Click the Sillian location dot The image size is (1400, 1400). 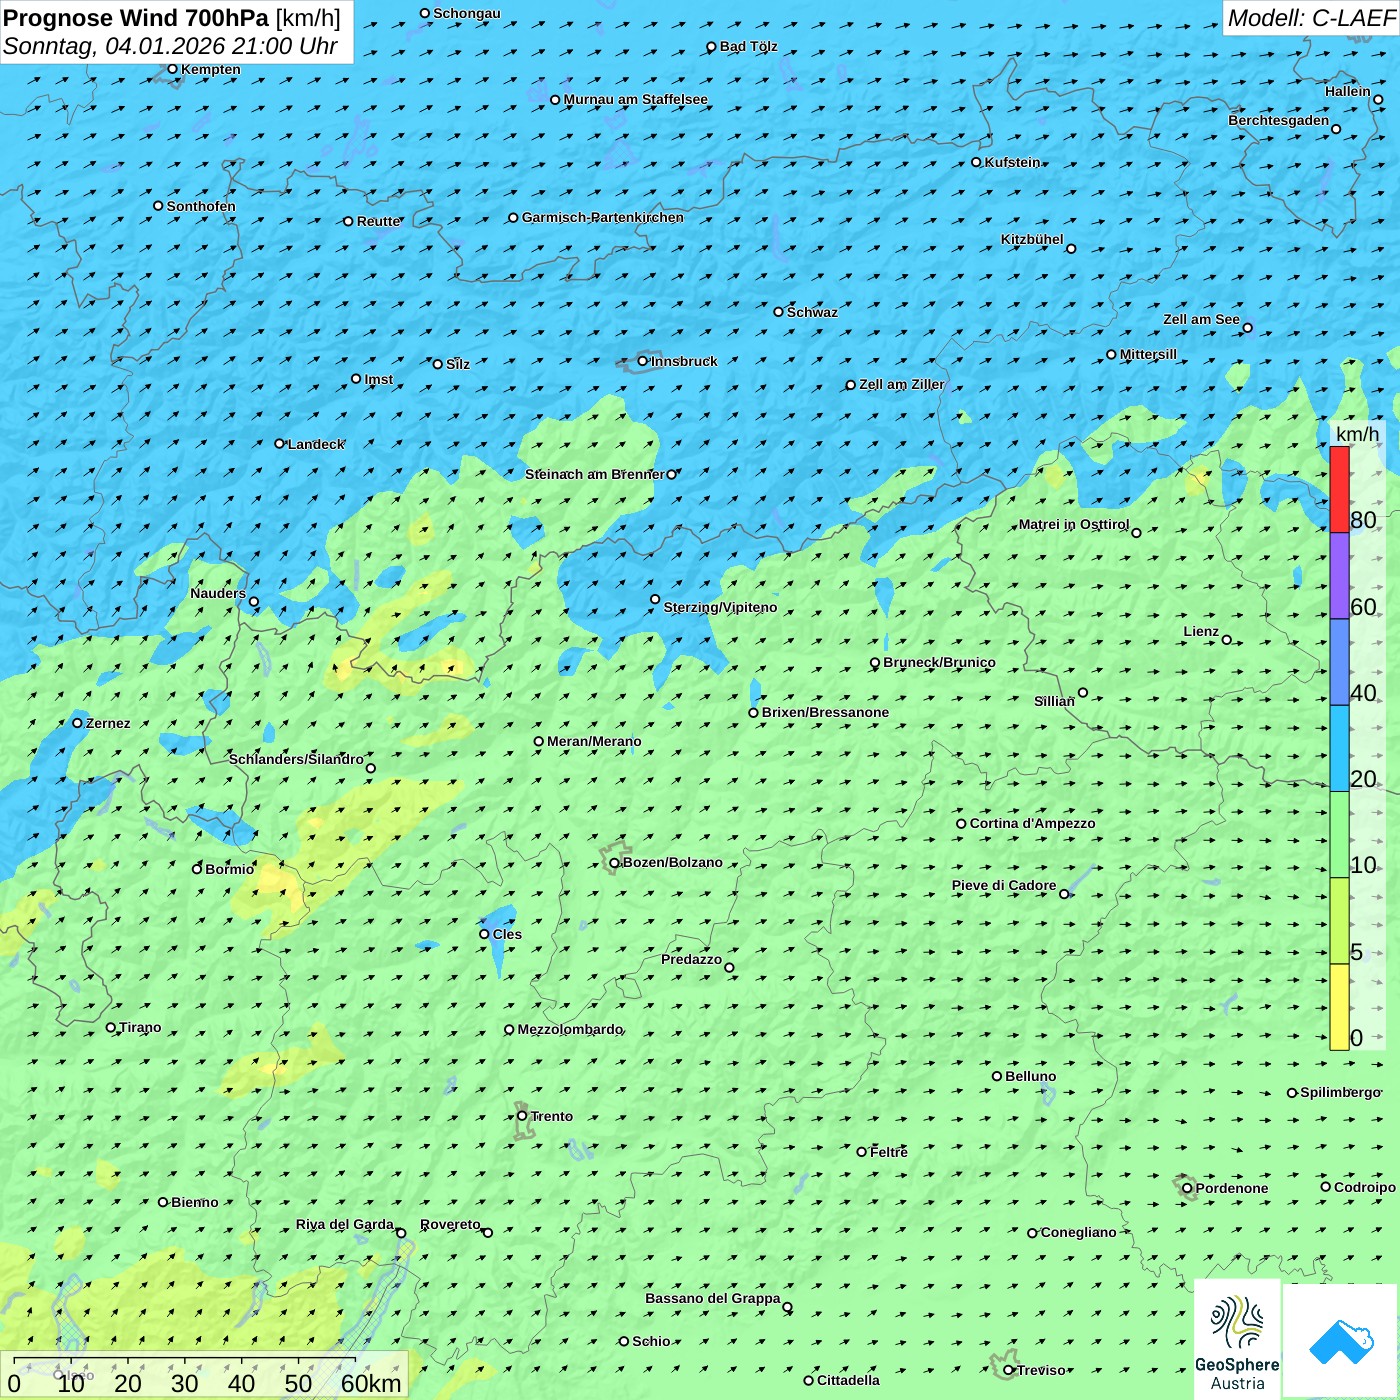click(x=1083, y=692)
